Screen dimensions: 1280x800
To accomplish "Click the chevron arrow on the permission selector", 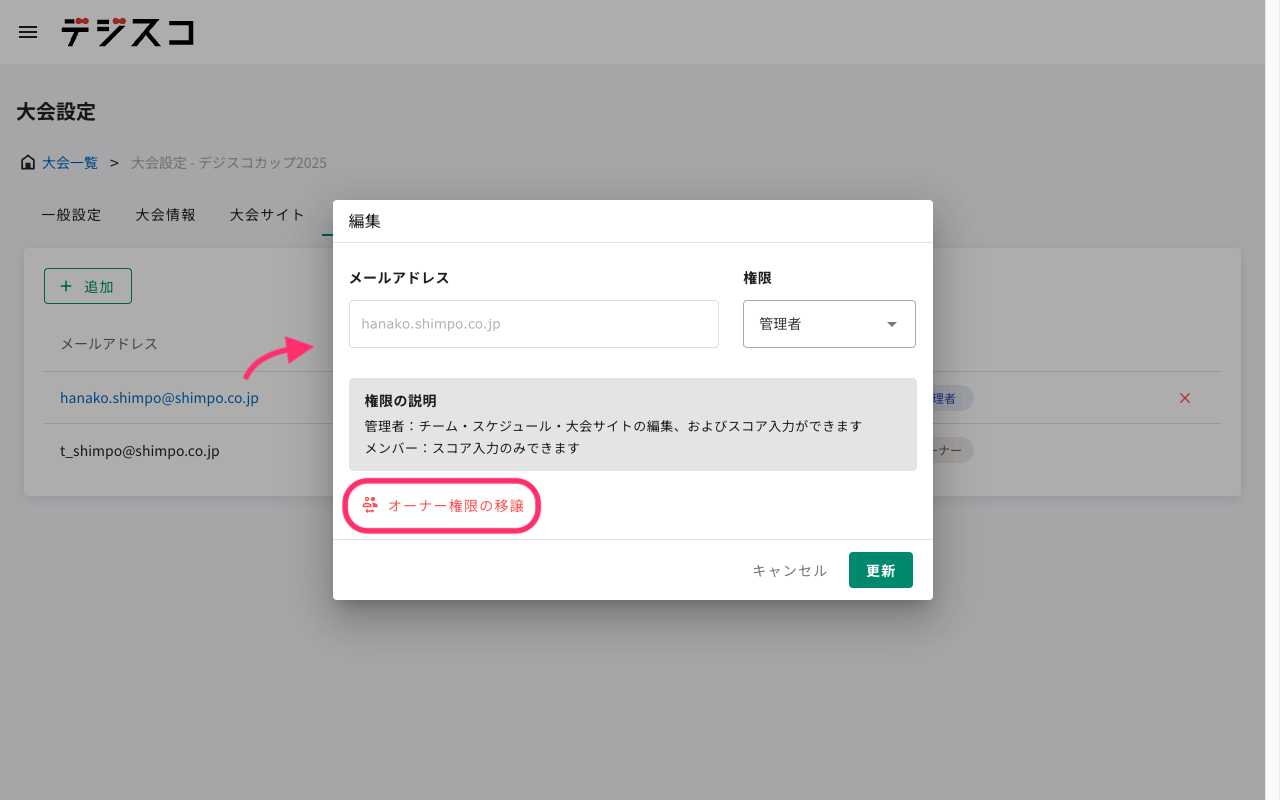I will [x=891, y=324].
